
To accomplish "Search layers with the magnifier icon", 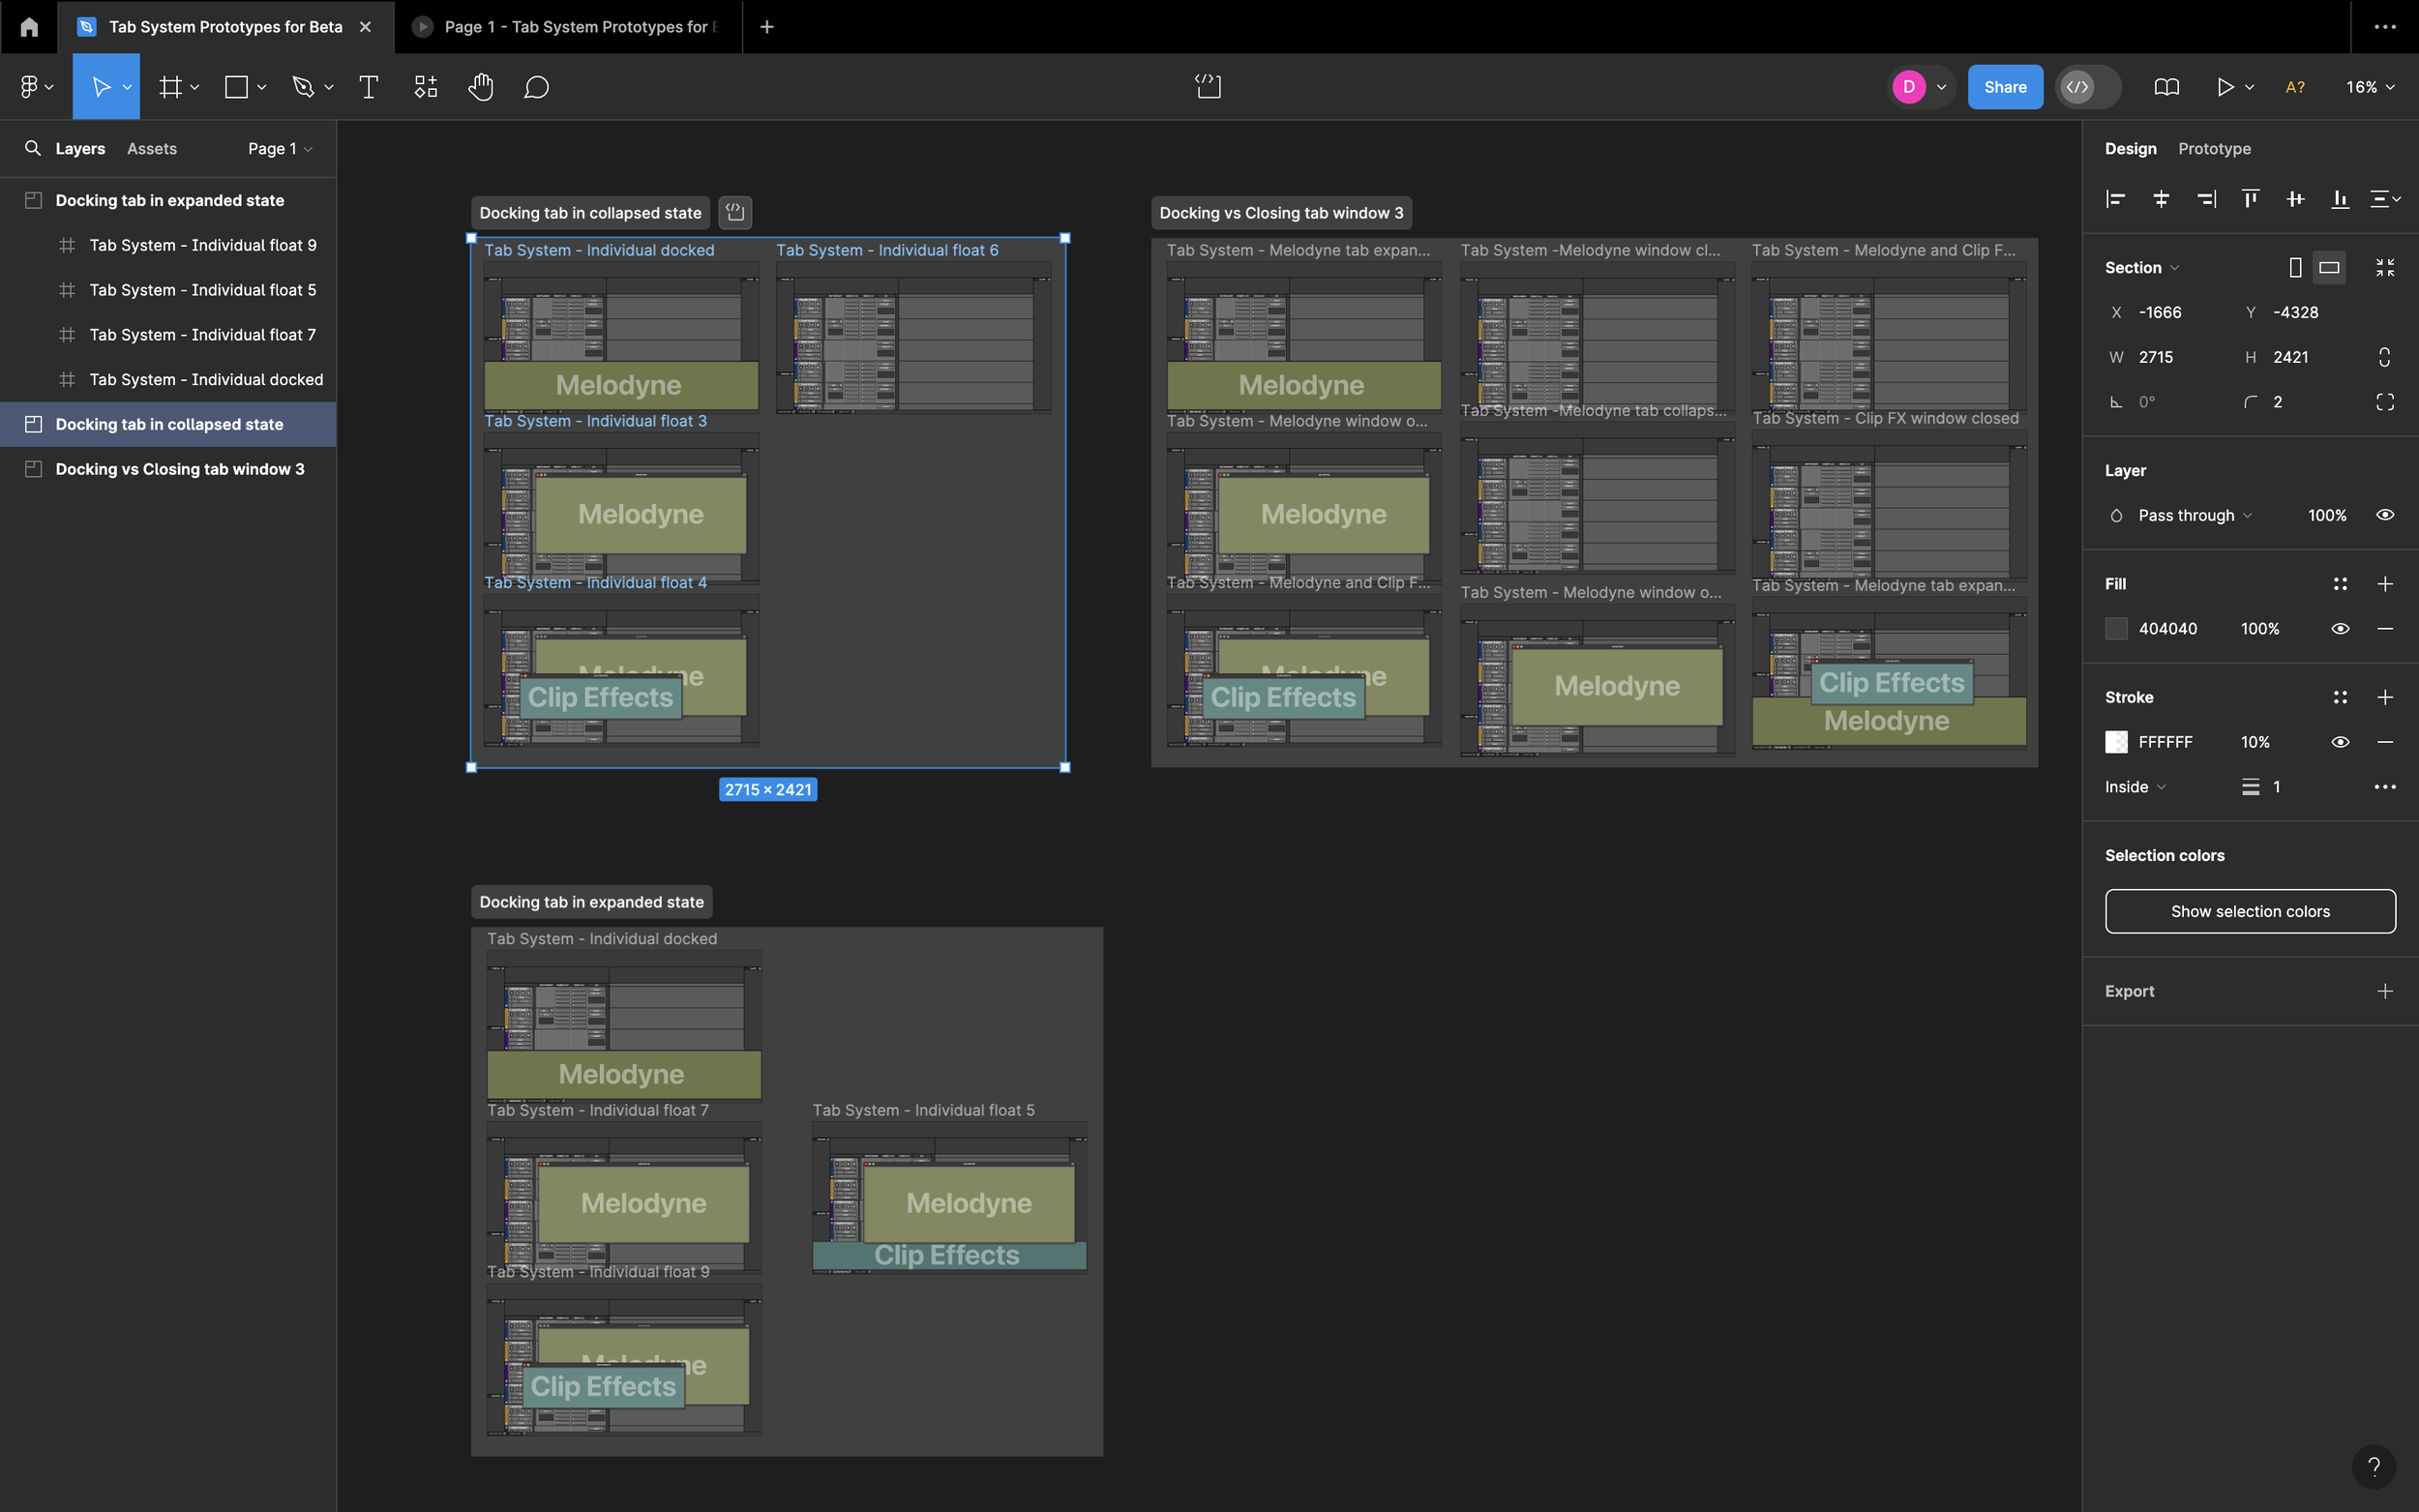I will [x=33, y=148].
